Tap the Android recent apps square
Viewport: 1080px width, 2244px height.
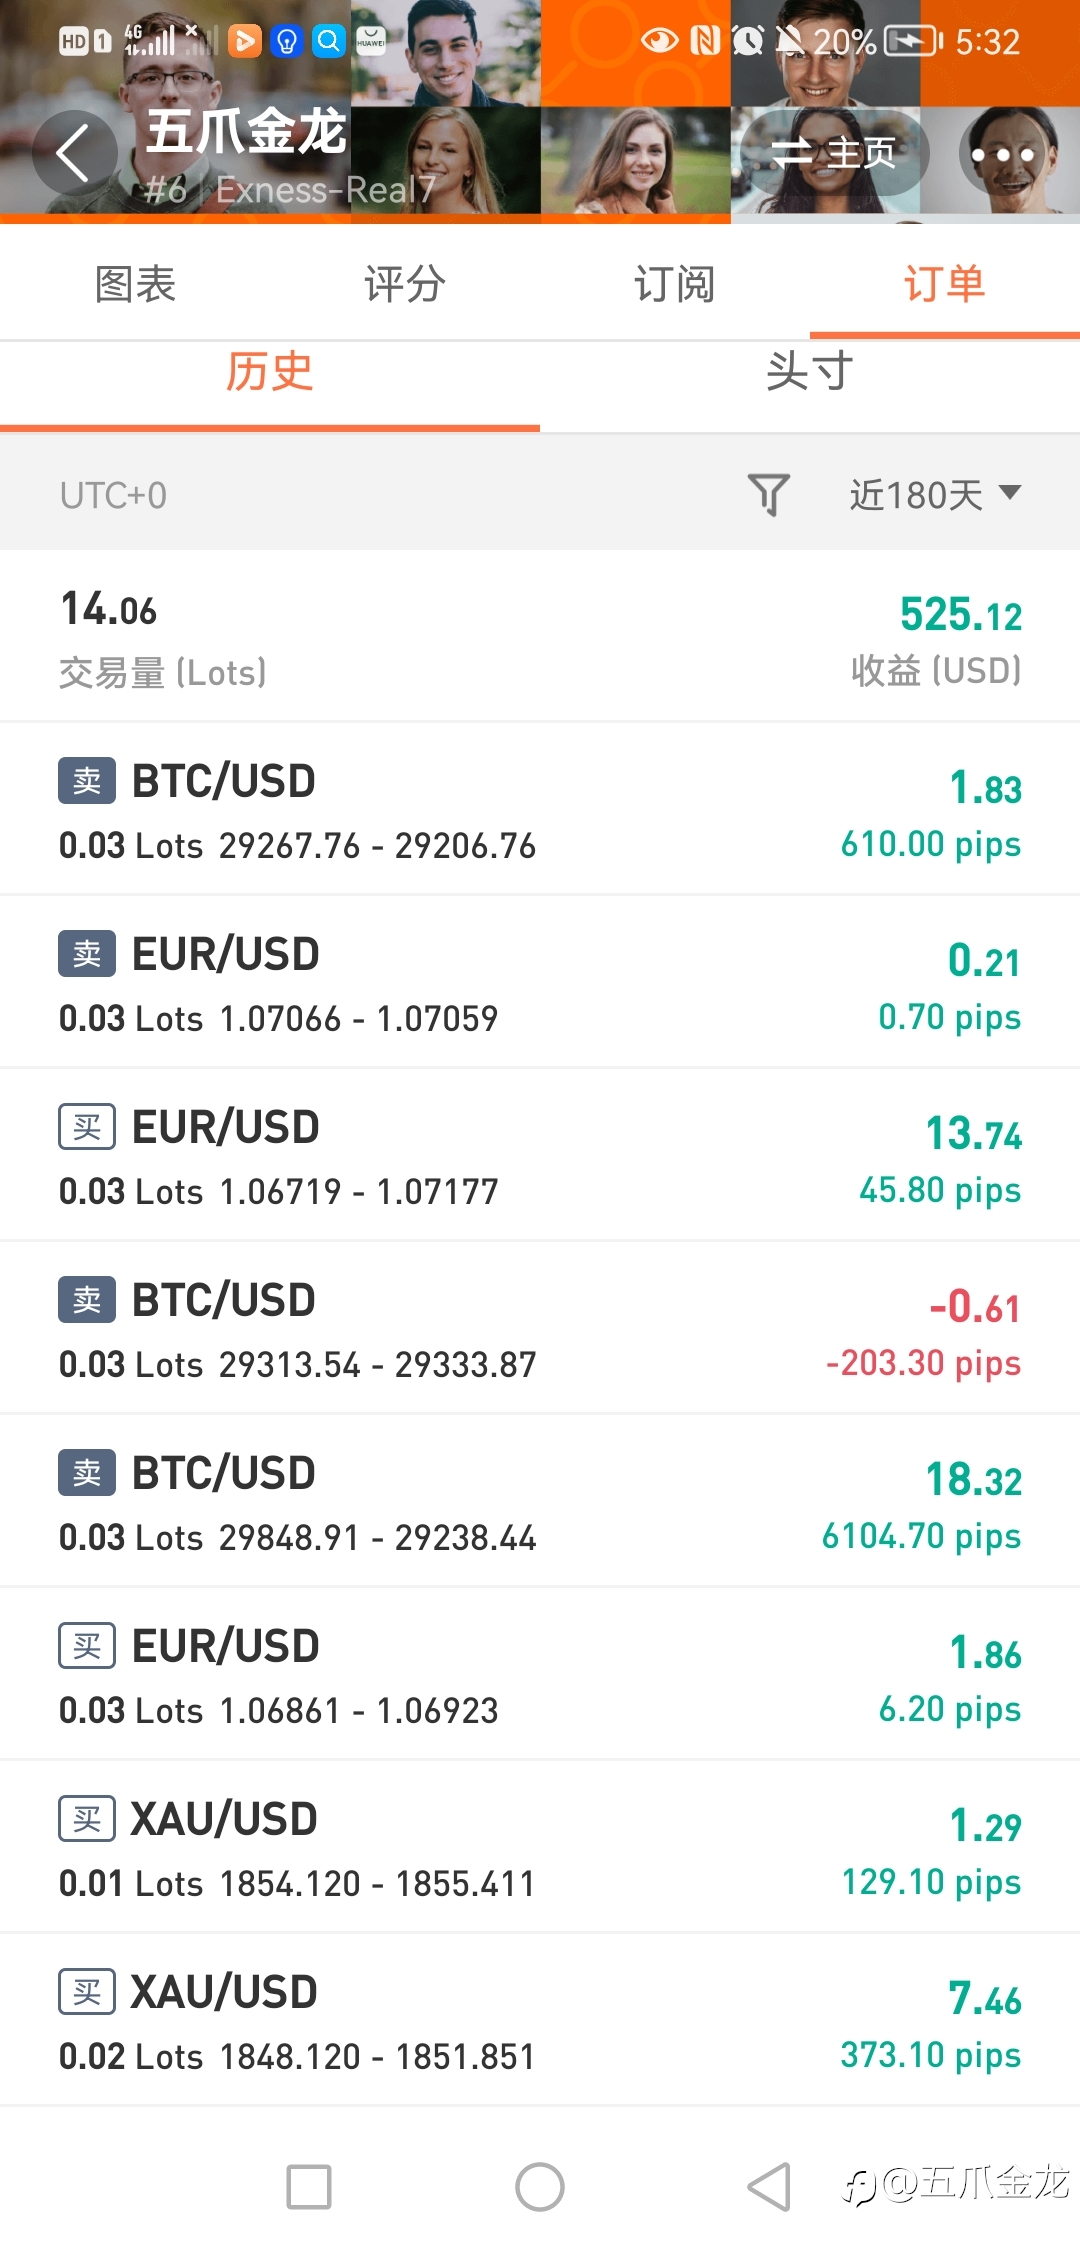click(309, 2187)
